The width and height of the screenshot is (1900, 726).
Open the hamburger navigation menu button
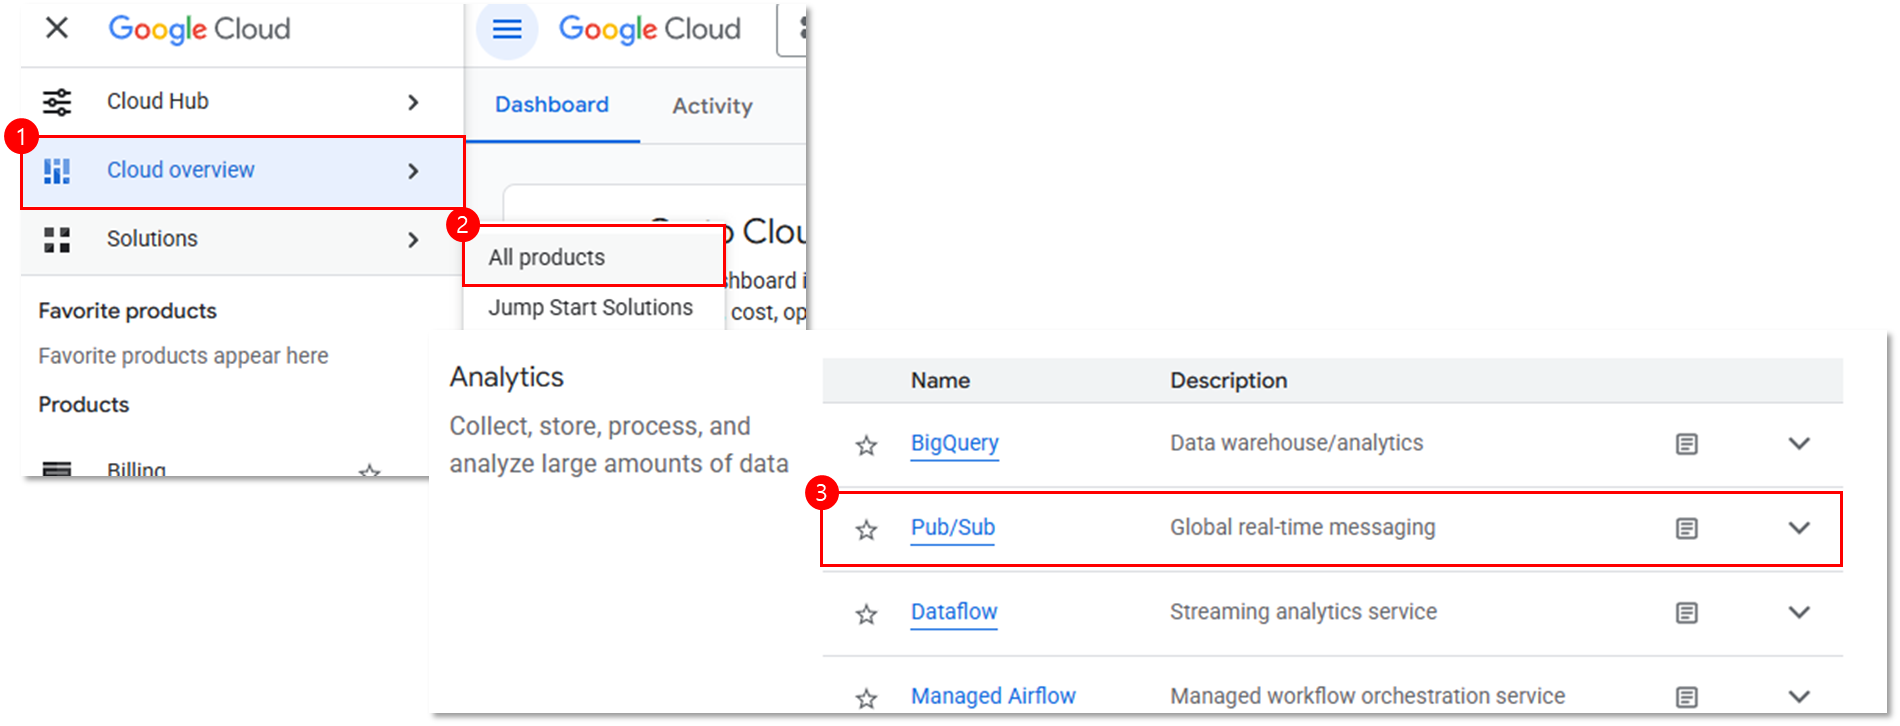507,29
